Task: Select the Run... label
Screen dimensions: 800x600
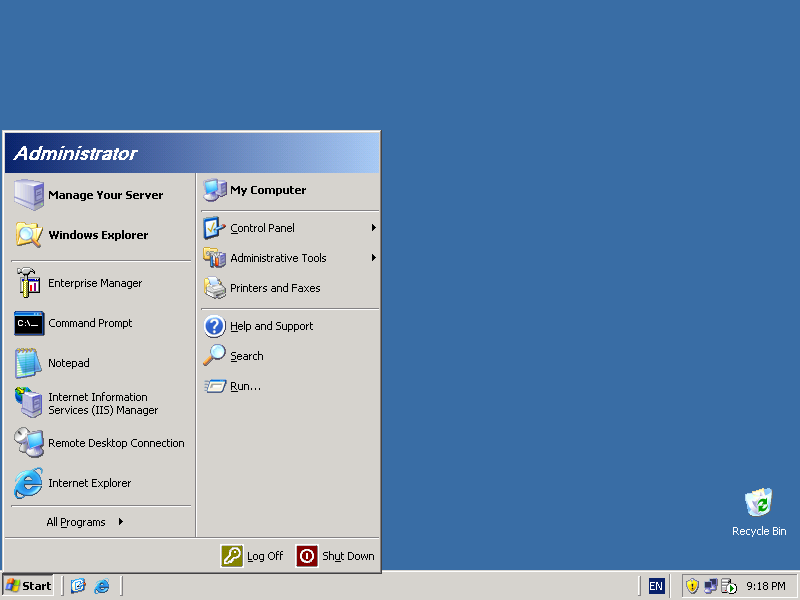Action: [245, 386]
